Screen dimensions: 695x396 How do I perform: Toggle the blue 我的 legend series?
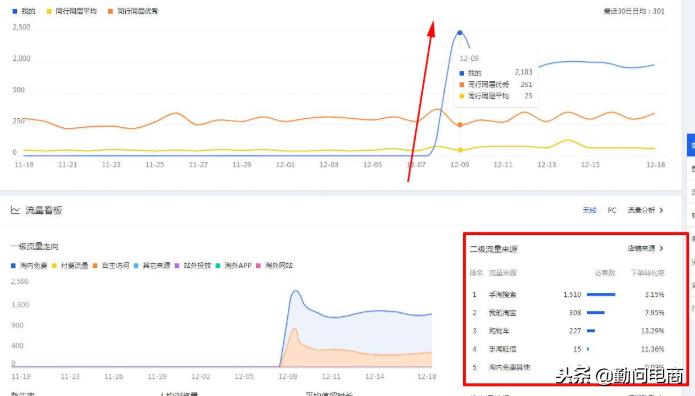(23, 11)
